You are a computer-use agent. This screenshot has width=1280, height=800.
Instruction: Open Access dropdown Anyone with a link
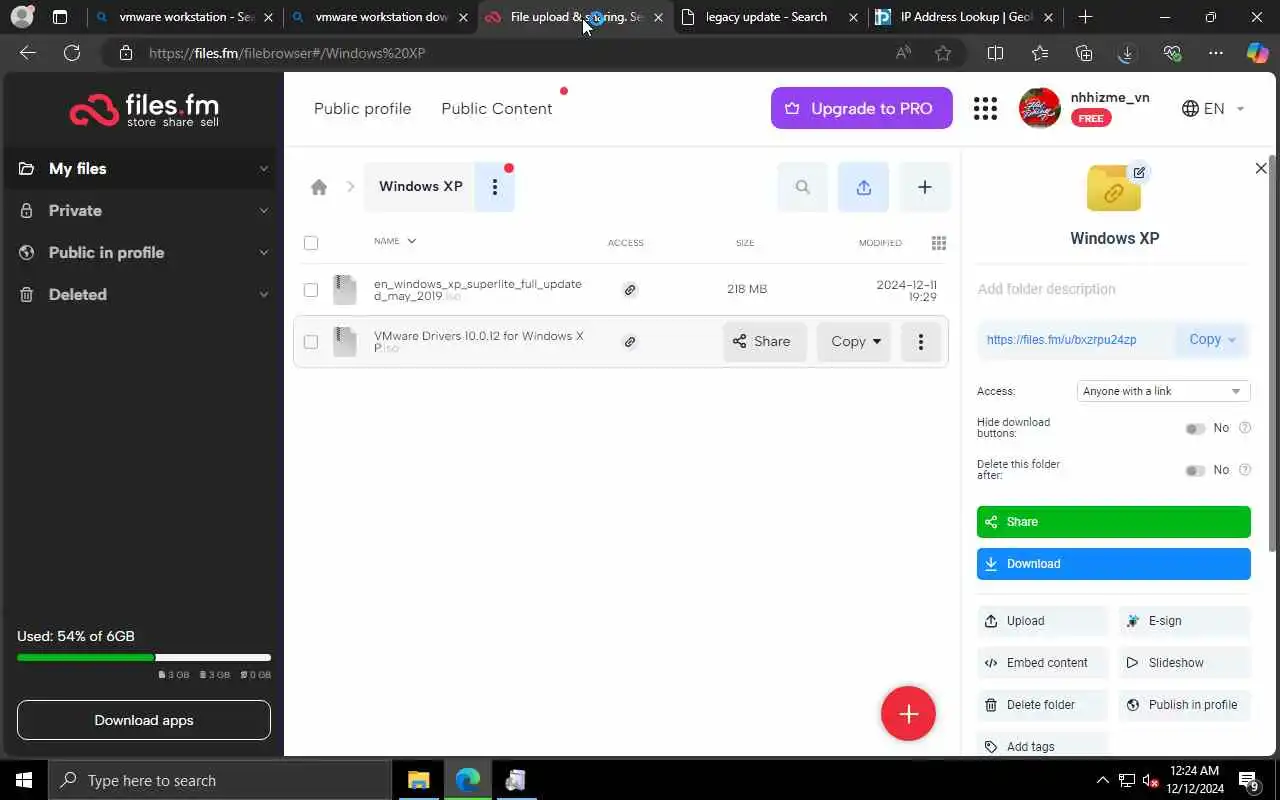pos(1163,392)
